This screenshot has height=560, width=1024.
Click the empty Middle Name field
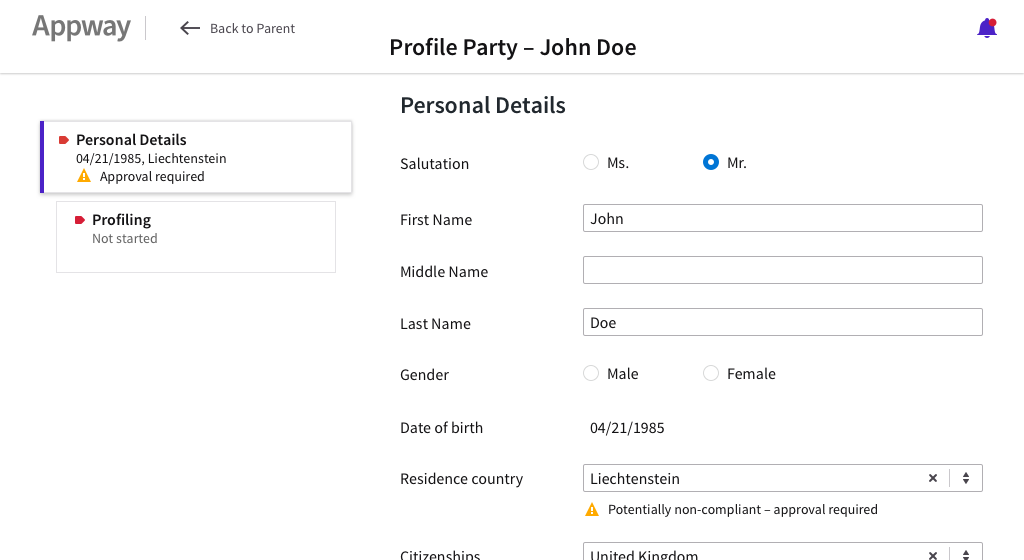pyautogui.click(x=782, y=270)
